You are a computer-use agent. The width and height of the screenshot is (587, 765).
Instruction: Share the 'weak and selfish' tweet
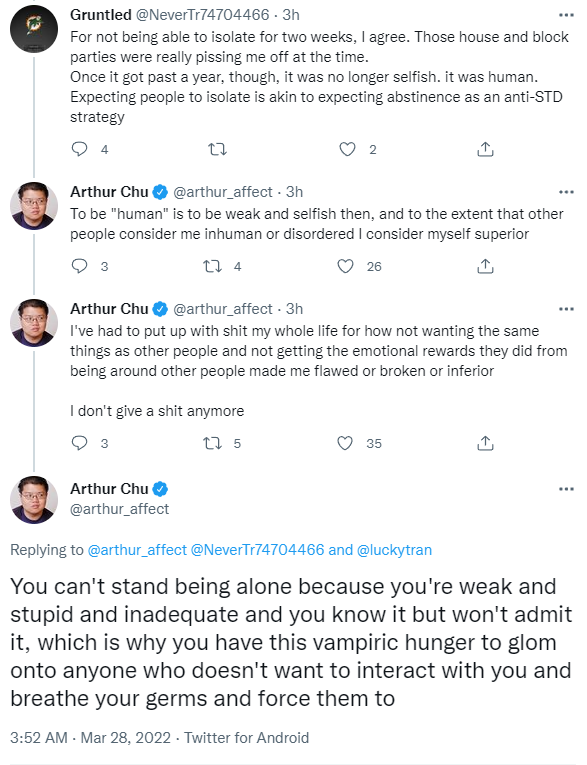(x=485, y=266)
